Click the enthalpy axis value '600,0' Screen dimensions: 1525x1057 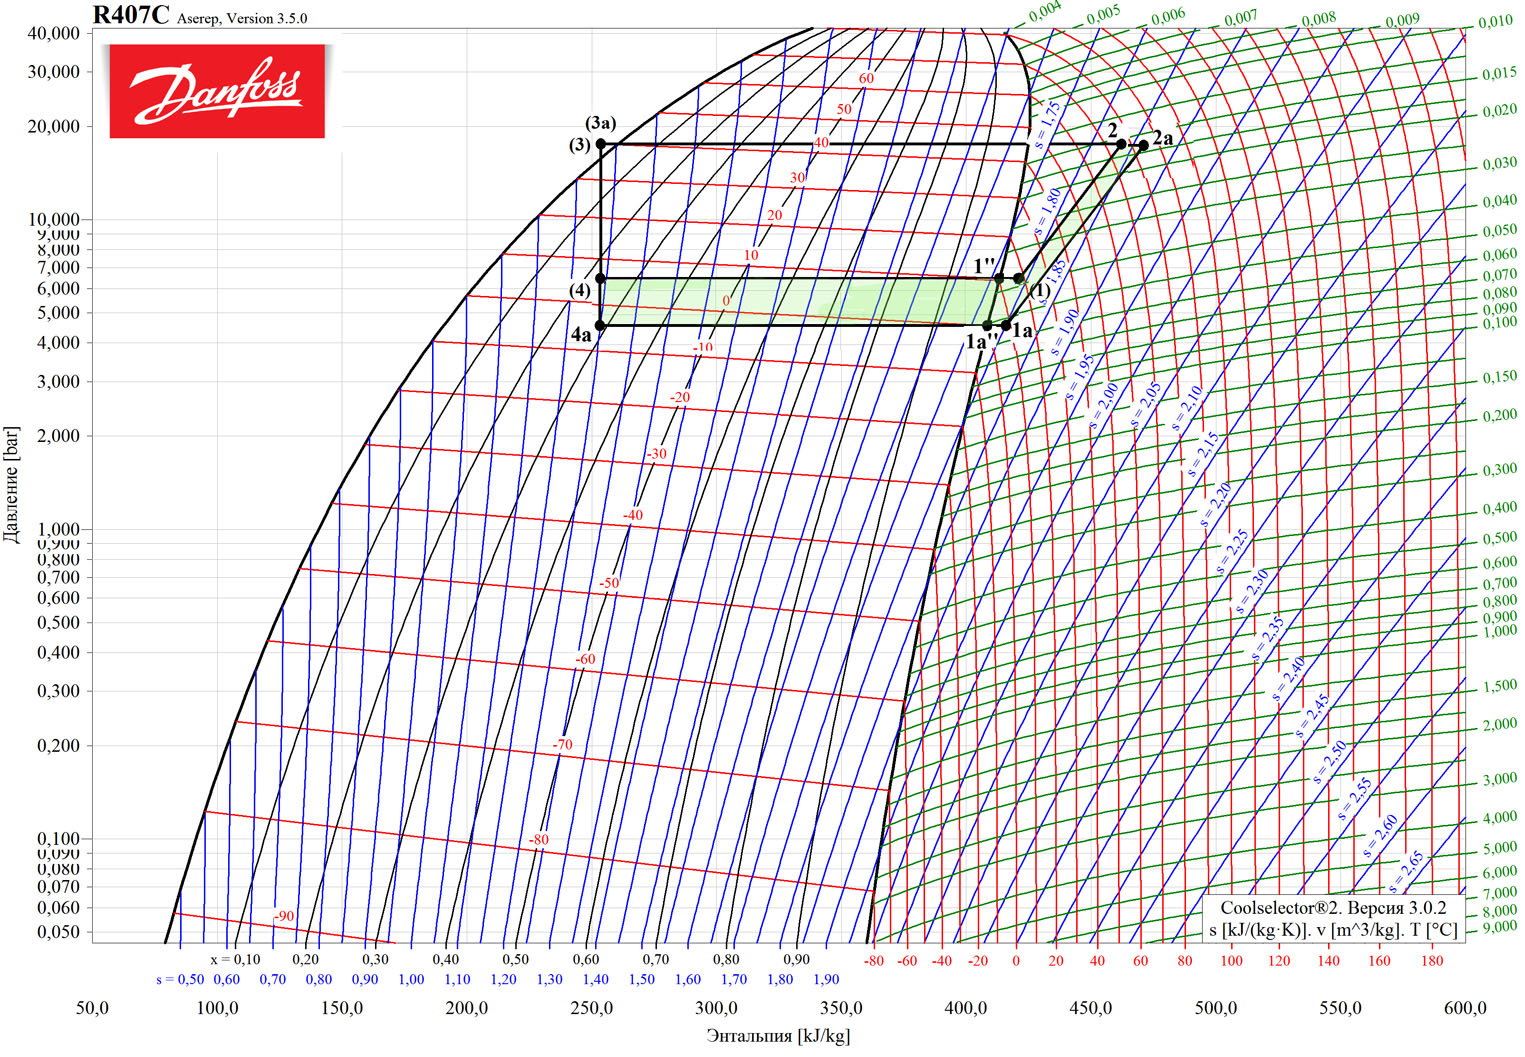(x=1465, y=1008)
